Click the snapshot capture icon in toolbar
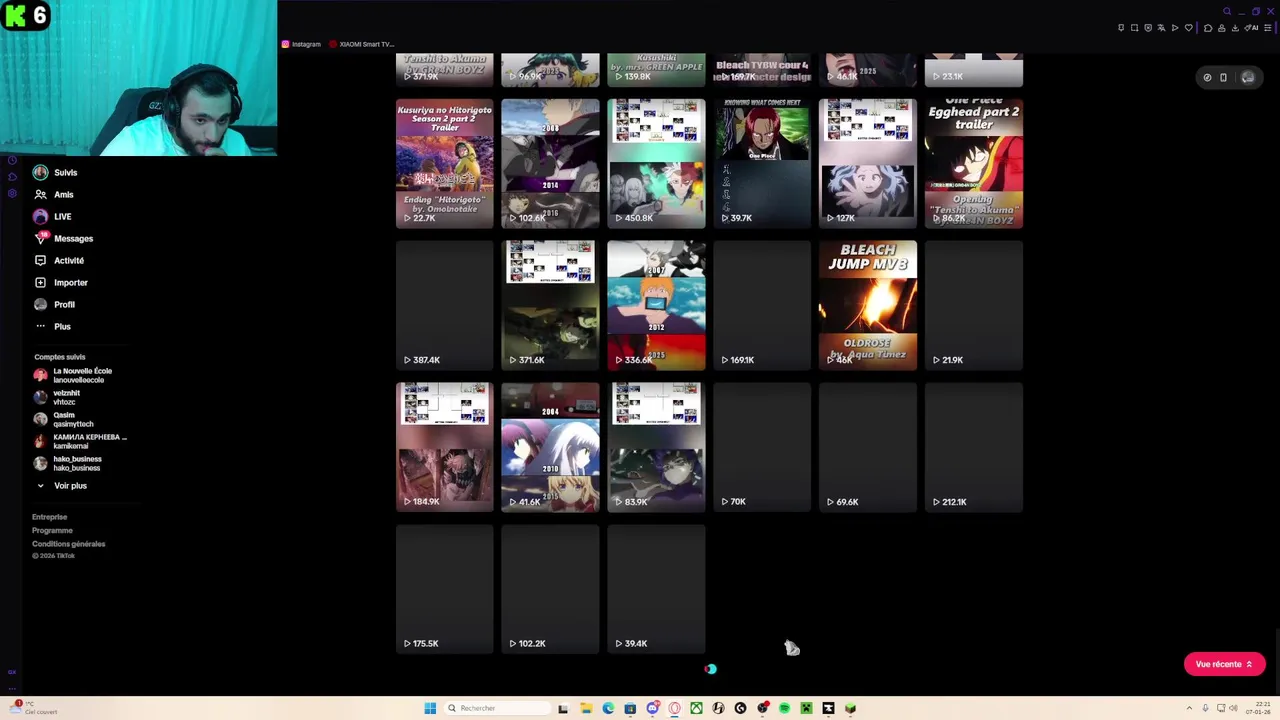This screenshot has height=720, width=1280. click(x=1135, y=28)
